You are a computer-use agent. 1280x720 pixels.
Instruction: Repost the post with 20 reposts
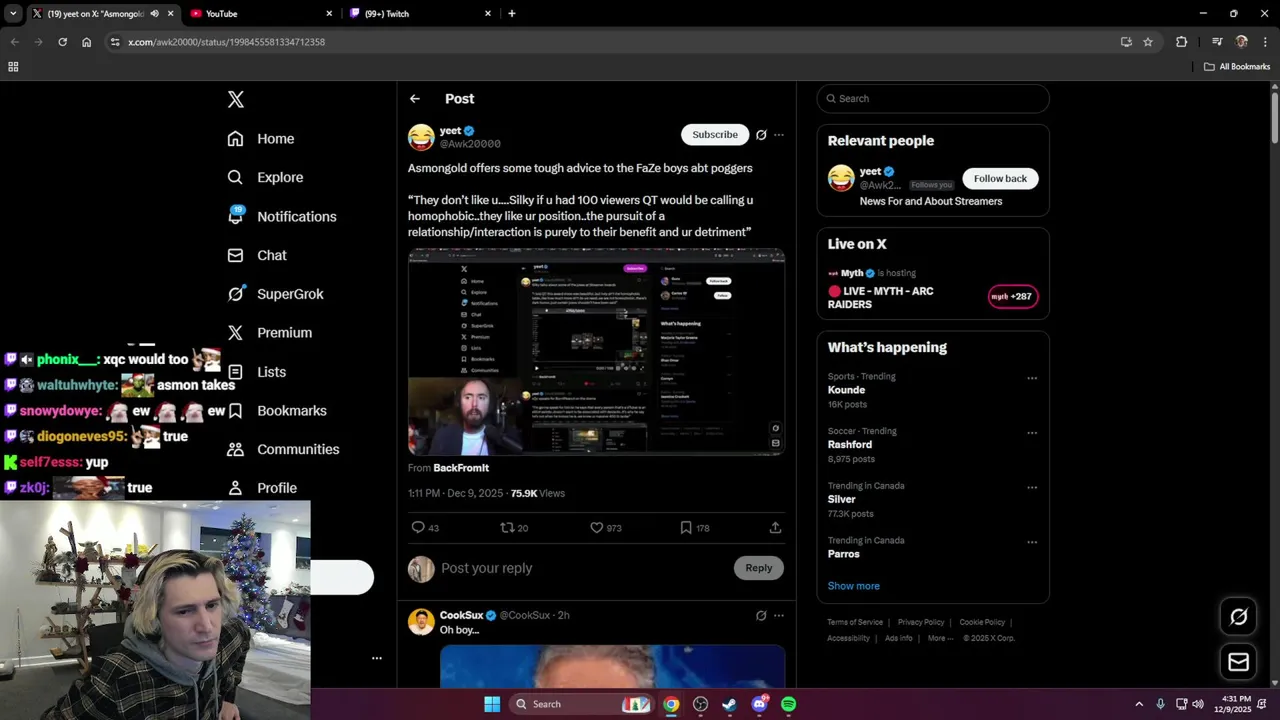pyautogui.click(x=514, y=527)
